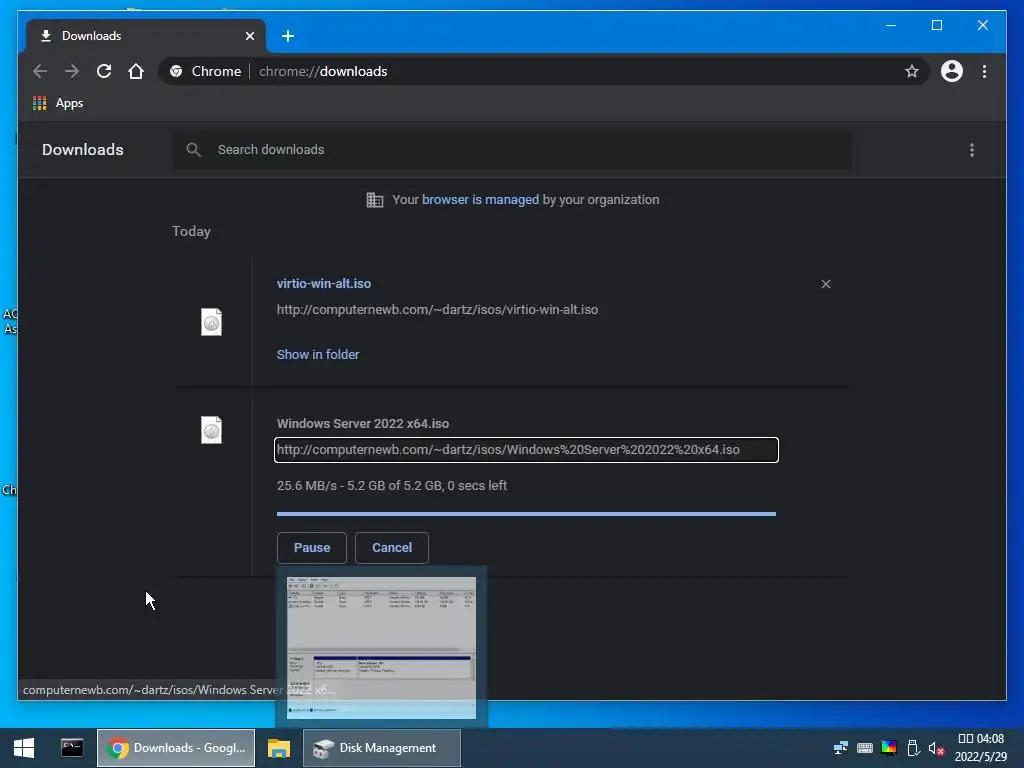Reload the downloads page
Image resolution: width=1024 pixels, height=768 pixels.
[x=104, y=71]
